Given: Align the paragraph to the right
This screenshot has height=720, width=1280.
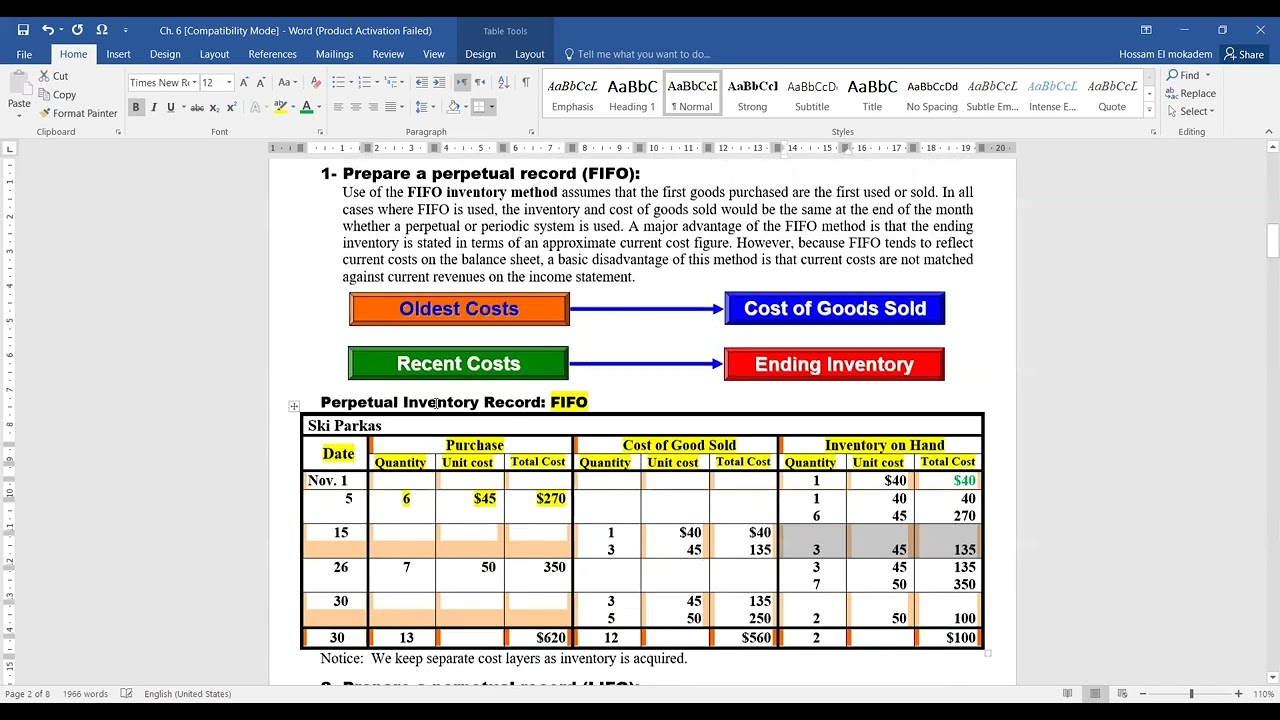Looking at the screenshot, I should coord(373,107).
